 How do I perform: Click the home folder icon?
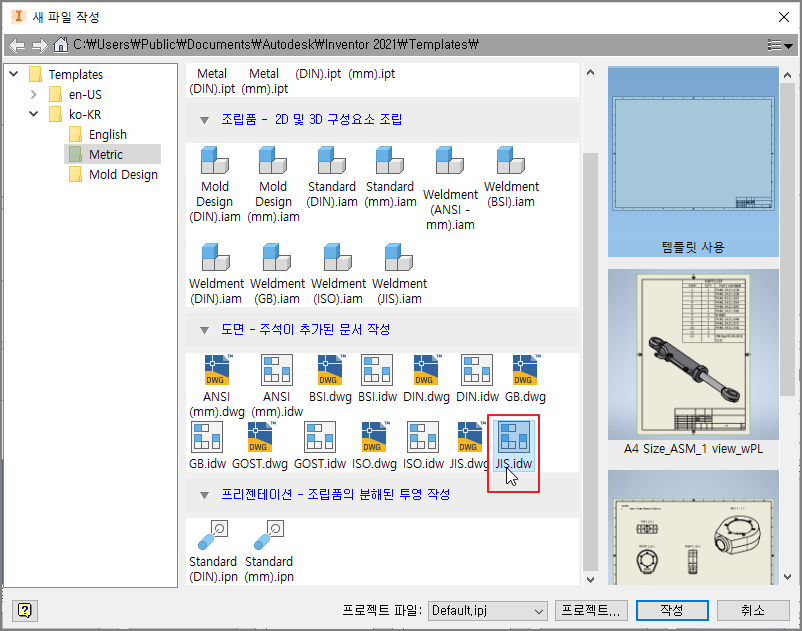(61, 45)
